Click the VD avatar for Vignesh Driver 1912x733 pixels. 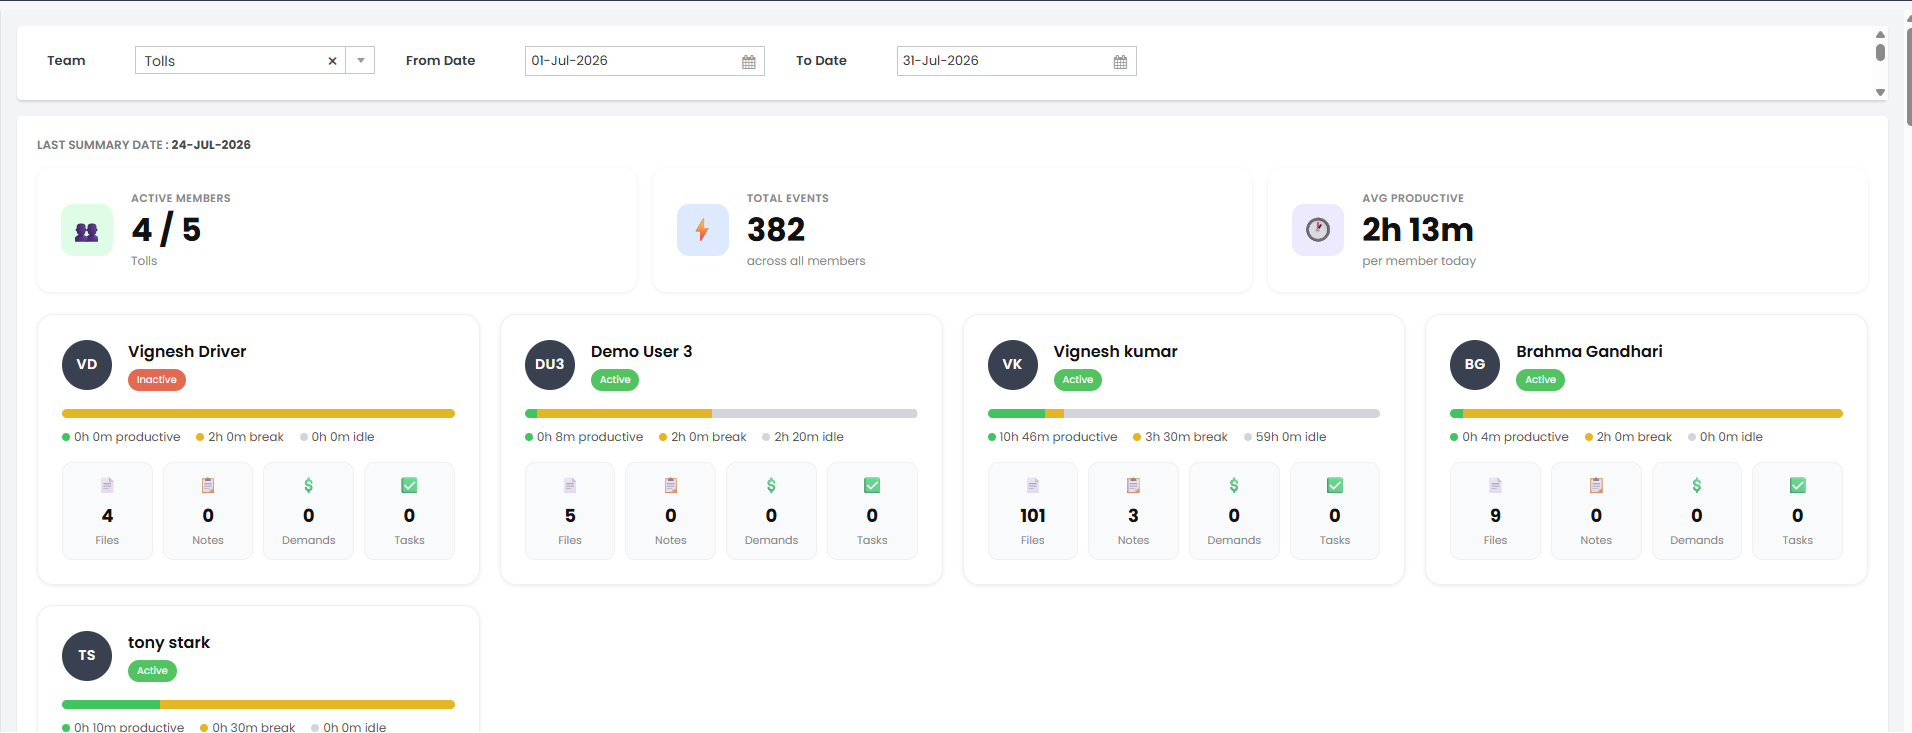(x=87, y=365)
